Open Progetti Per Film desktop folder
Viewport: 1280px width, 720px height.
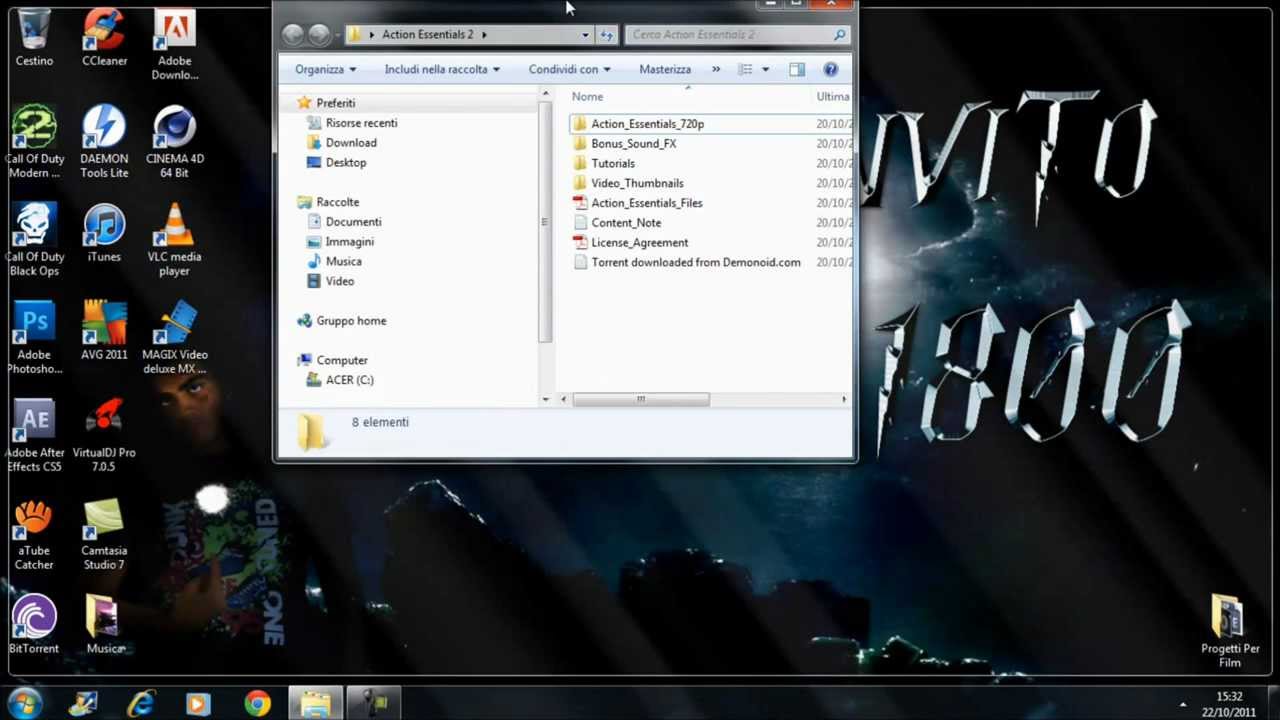1230,632
